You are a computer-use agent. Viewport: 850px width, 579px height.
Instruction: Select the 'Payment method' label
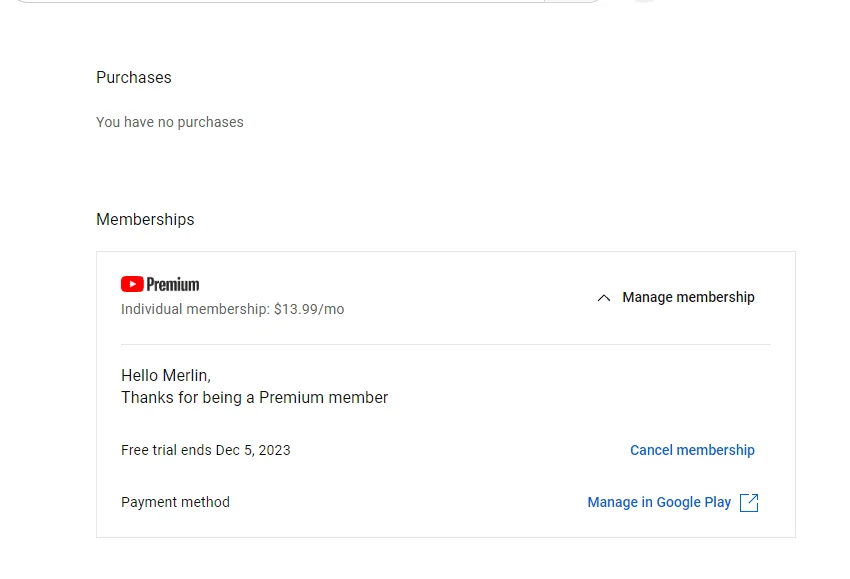[x=175, y=502]
